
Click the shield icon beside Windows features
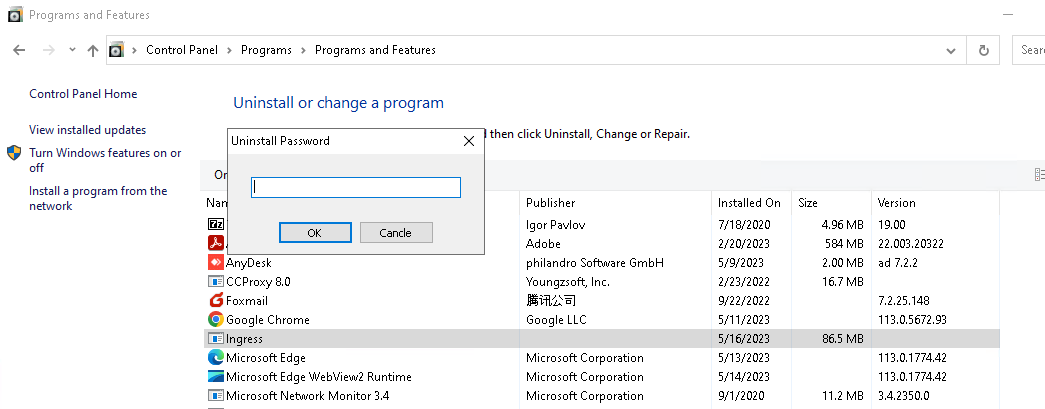(x=14, y=153)
